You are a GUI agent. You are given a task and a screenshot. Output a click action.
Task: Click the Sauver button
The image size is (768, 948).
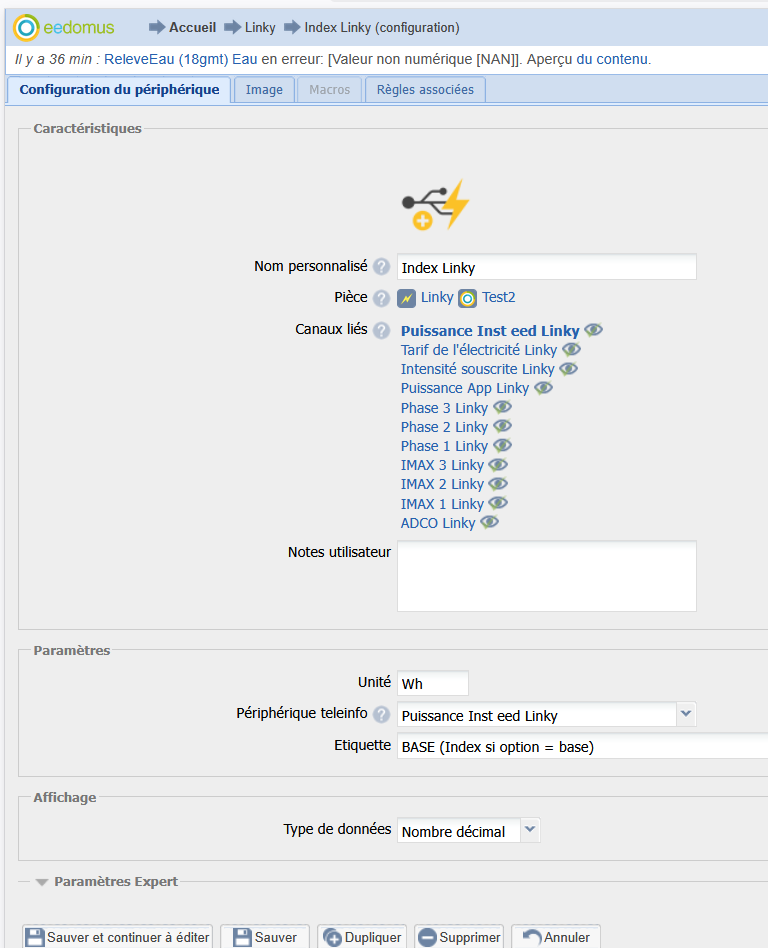point(265,937)
